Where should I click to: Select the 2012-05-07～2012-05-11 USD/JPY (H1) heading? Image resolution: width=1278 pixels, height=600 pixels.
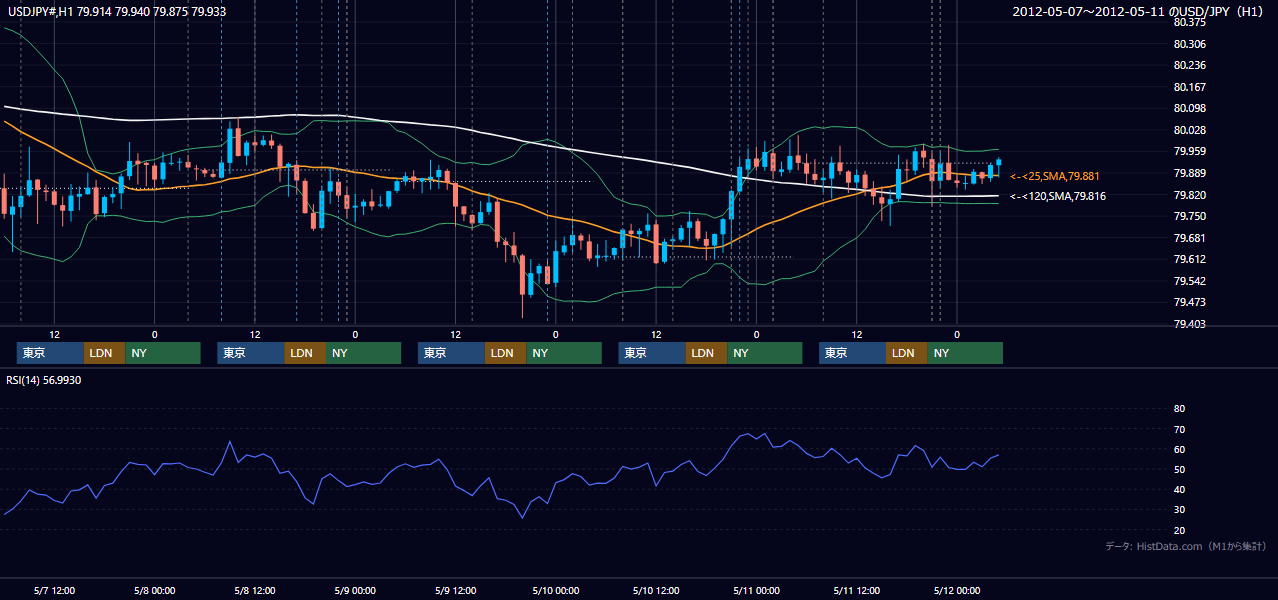click(x=1139, y=12)
